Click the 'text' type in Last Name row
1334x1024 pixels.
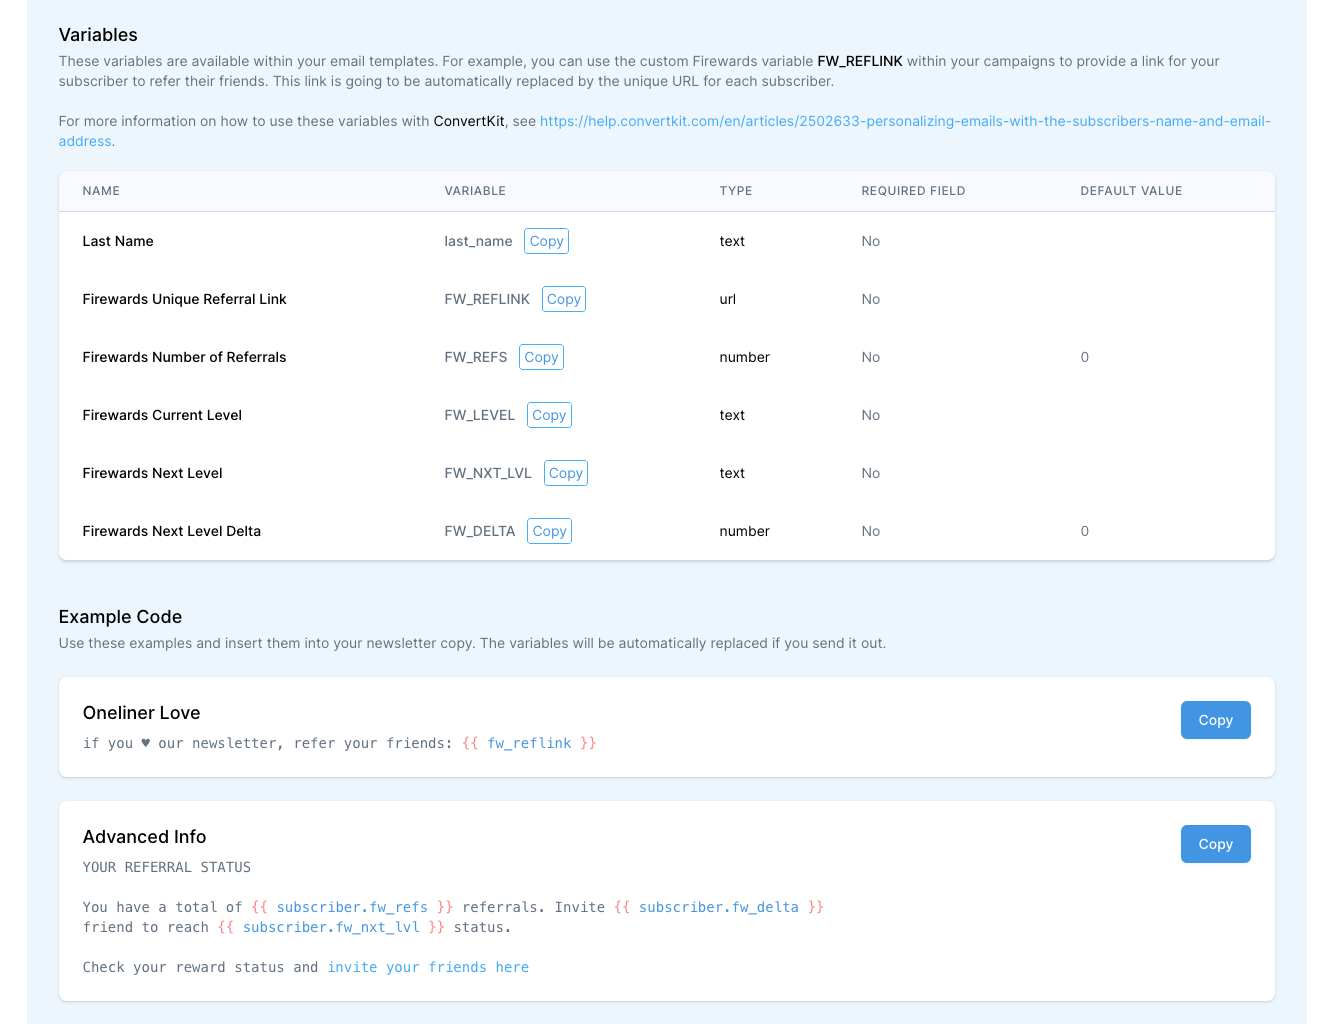point(732,241)
